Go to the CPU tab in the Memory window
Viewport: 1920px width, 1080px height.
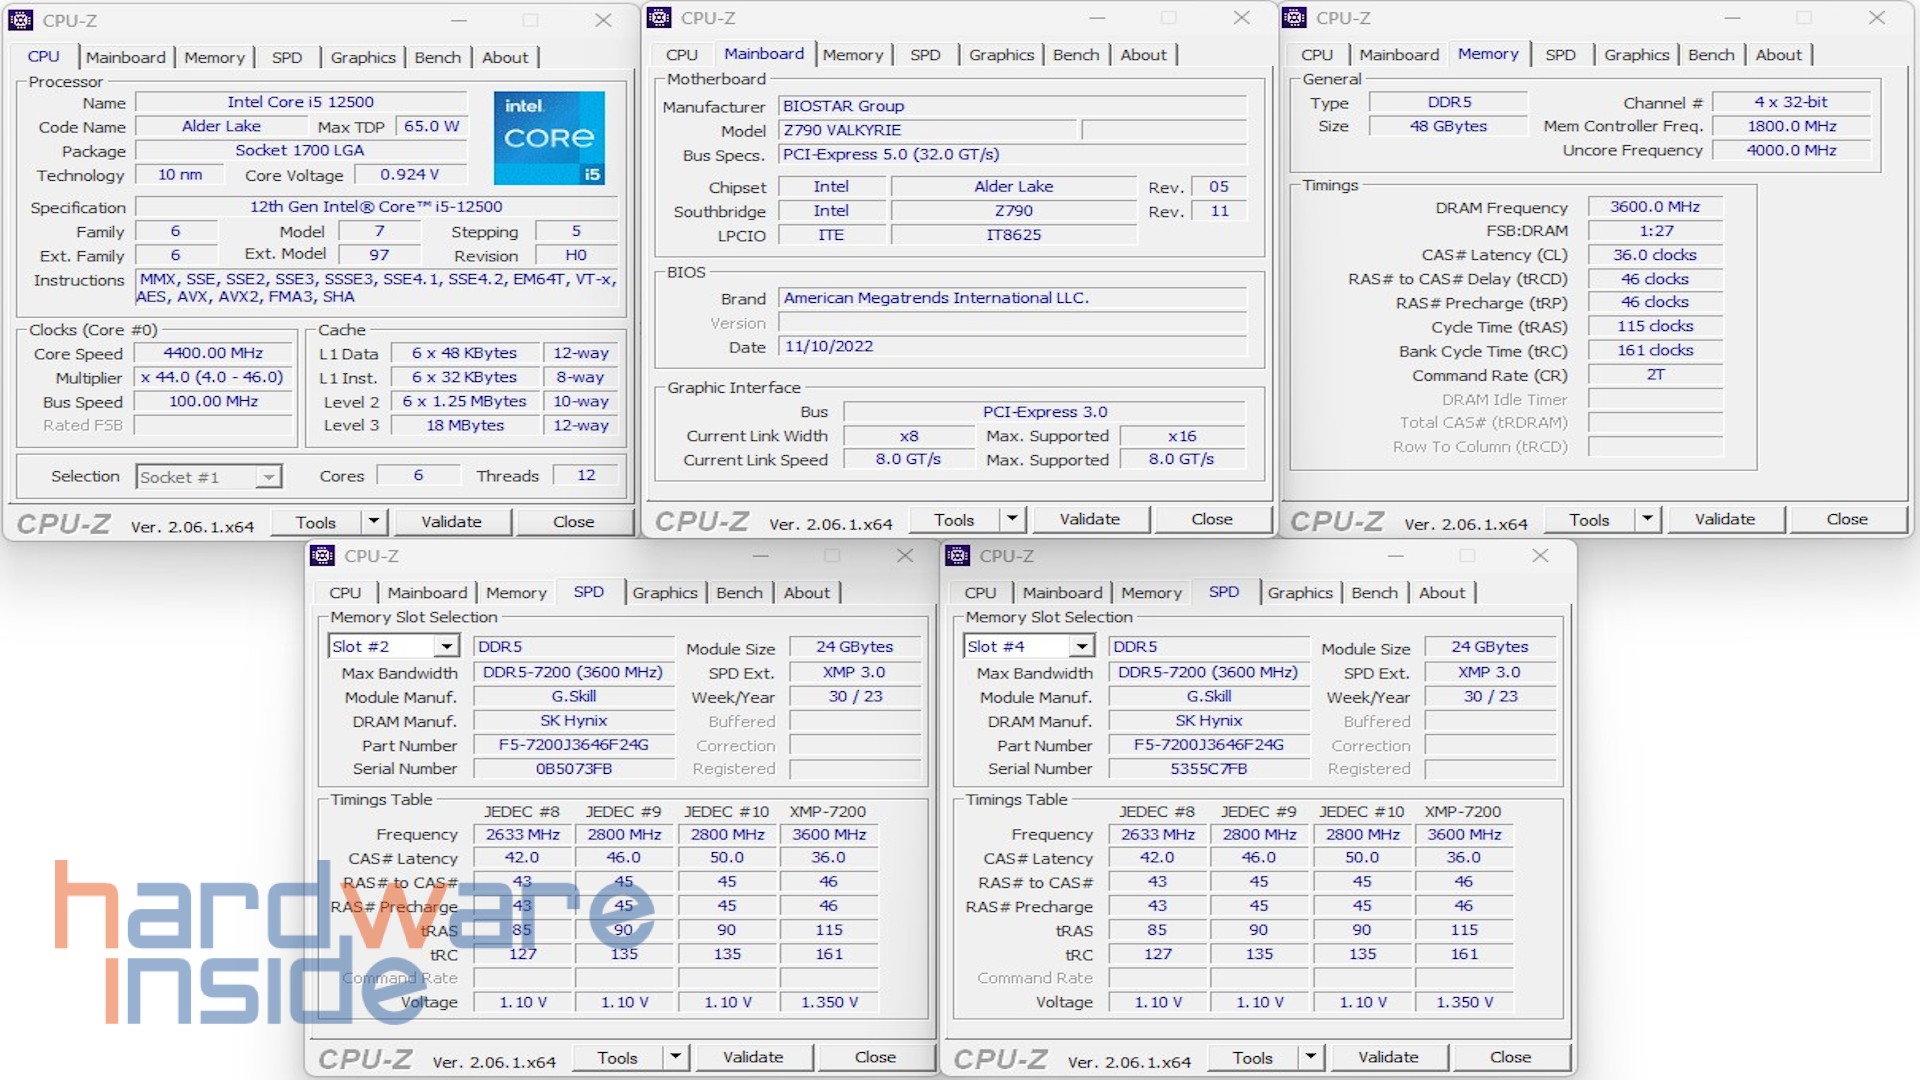click(1317, 55)
